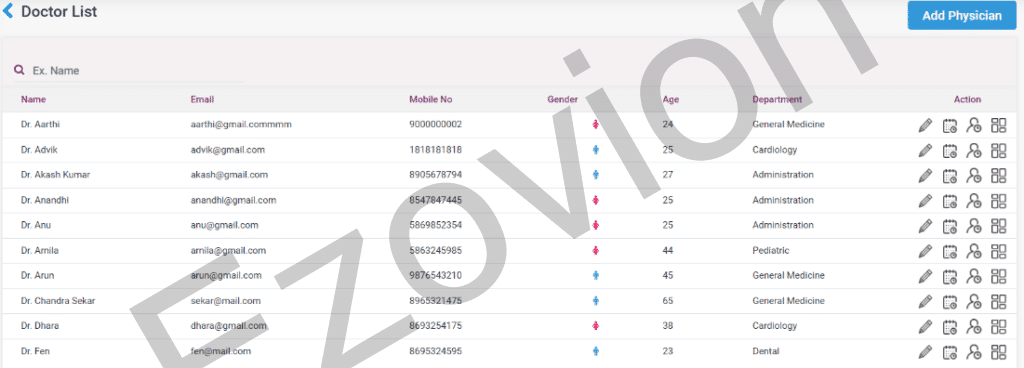Open calendar schedule for Dr. Fen
1024x368 pixels.
[x=950, y=352]
